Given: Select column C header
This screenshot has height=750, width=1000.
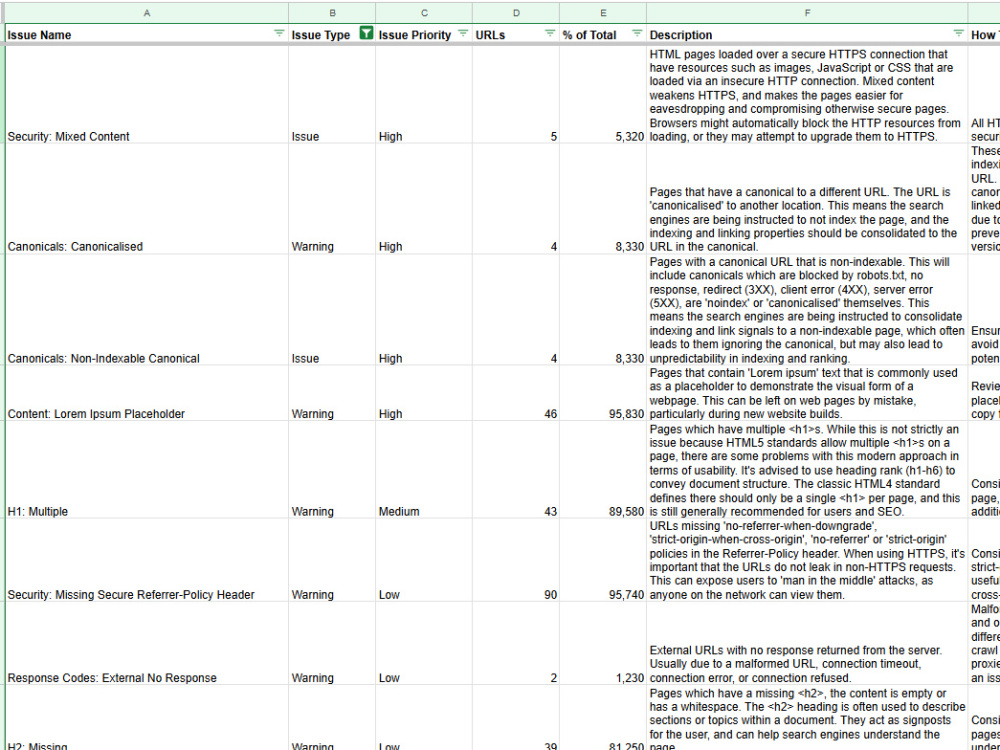Looking at the screenshot, I should pos(424,13).
